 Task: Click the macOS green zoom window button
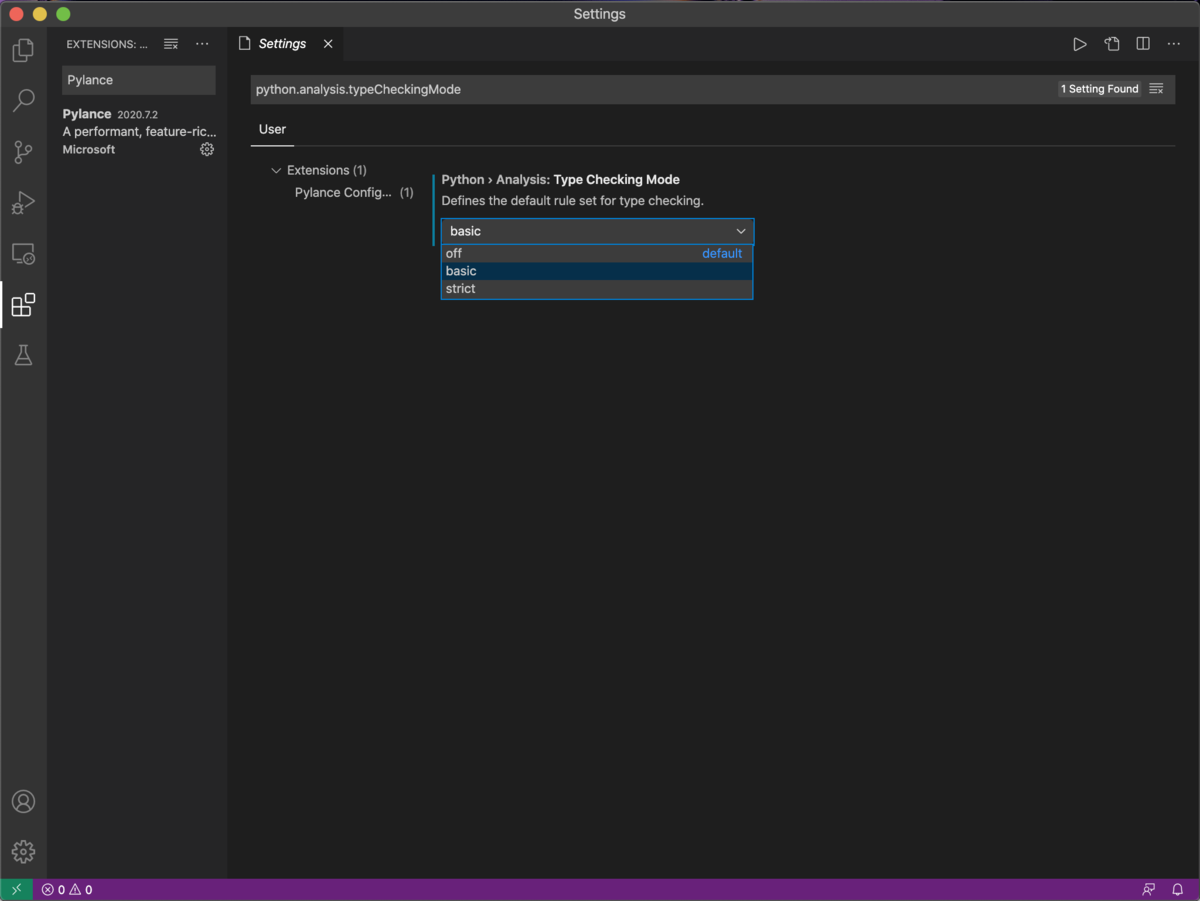63,14
